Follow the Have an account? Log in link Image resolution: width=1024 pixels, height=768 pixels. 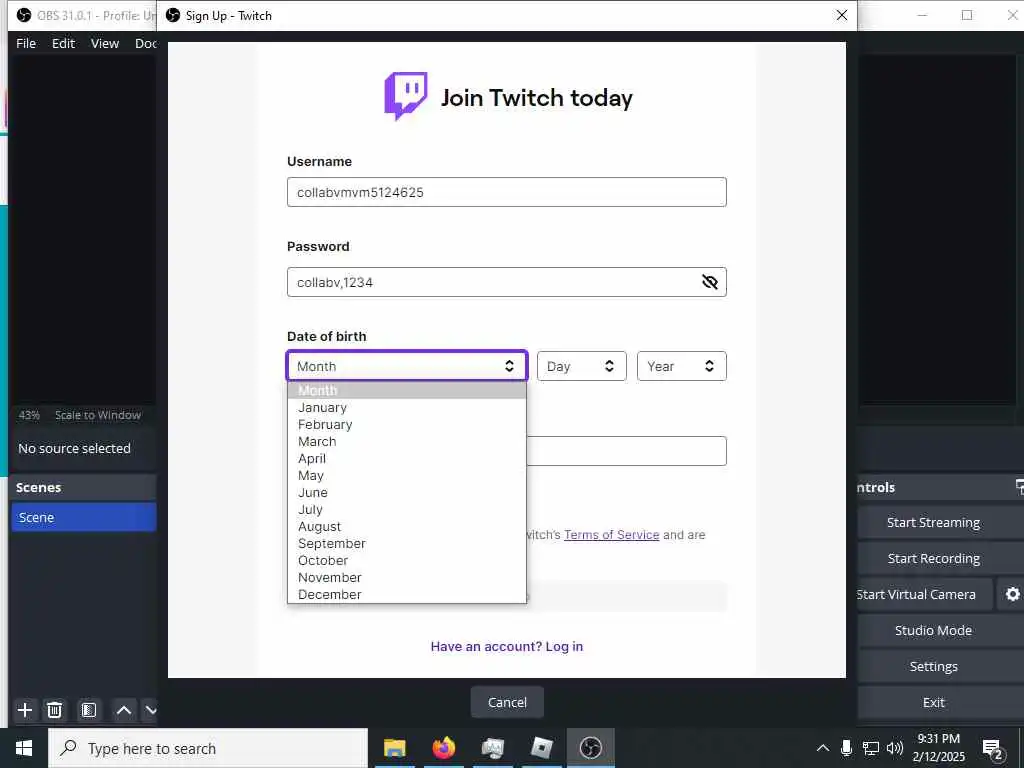click(x=507, y=647)
